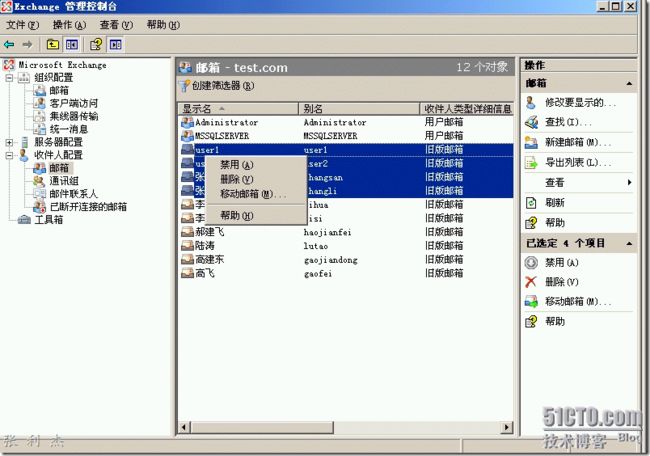This screenshot has height=456, width=650.
Task: Click the toolbar Help question mark icon
Action: tap(96, 44)
